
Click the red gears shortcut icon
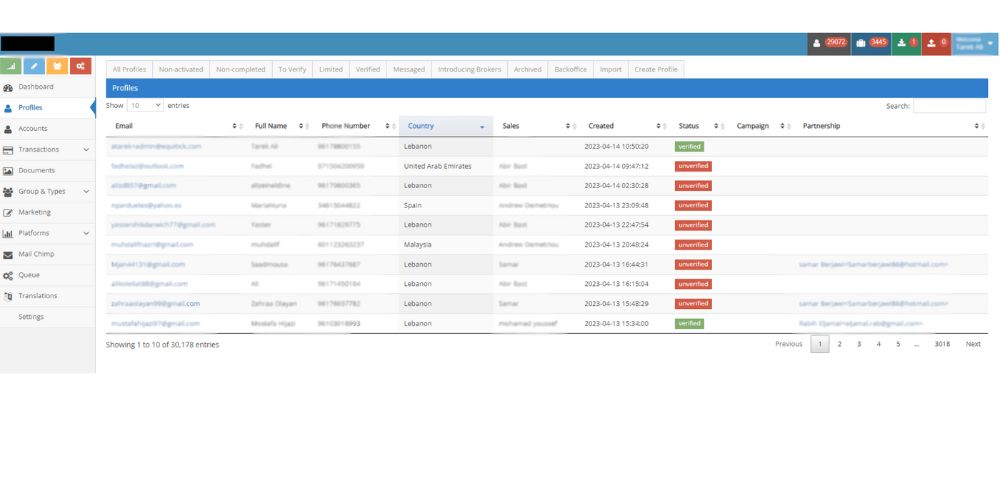pyautogui.click(x=81, y=66)
